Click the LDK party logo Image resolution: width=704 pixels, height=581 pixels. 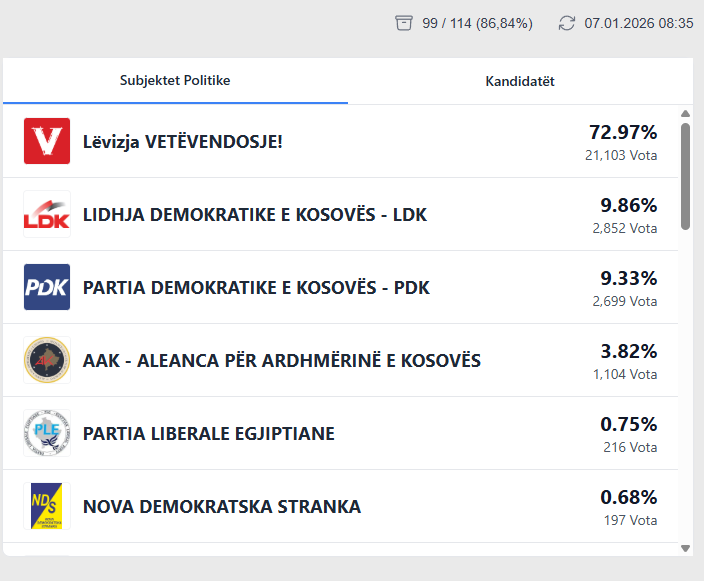[x=47, y=214]
